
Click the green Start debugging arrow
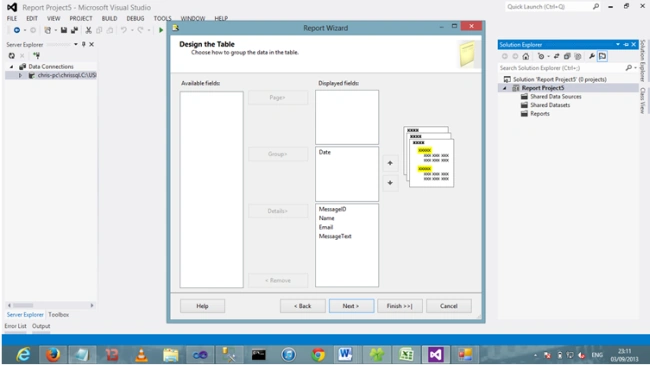tap(161, 30)
